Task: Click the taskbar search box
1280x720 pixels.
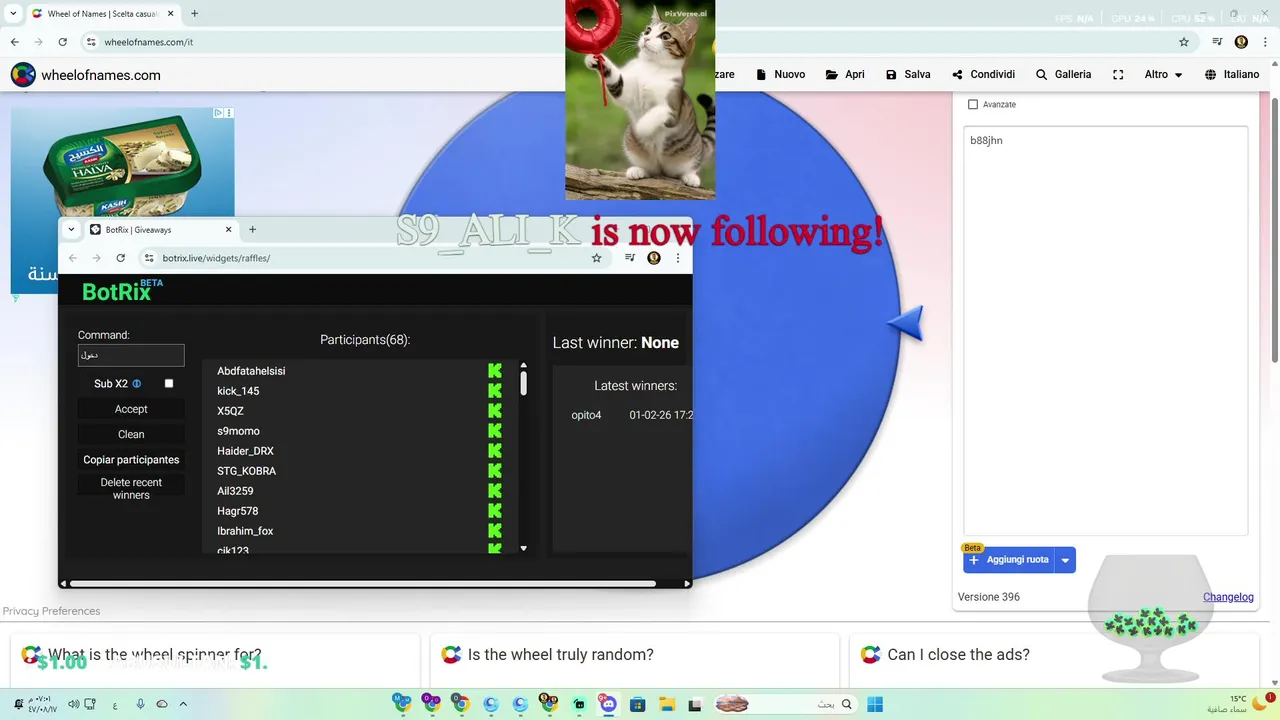Action: pyautogui.click(x=785, y=704)
